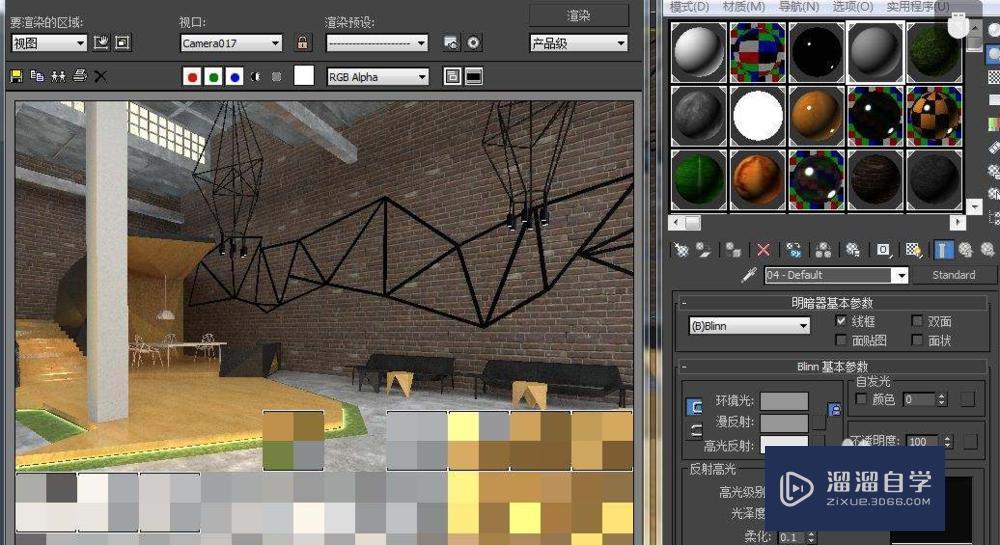
Task: Select the white material sample sphere
Action: 758,116
